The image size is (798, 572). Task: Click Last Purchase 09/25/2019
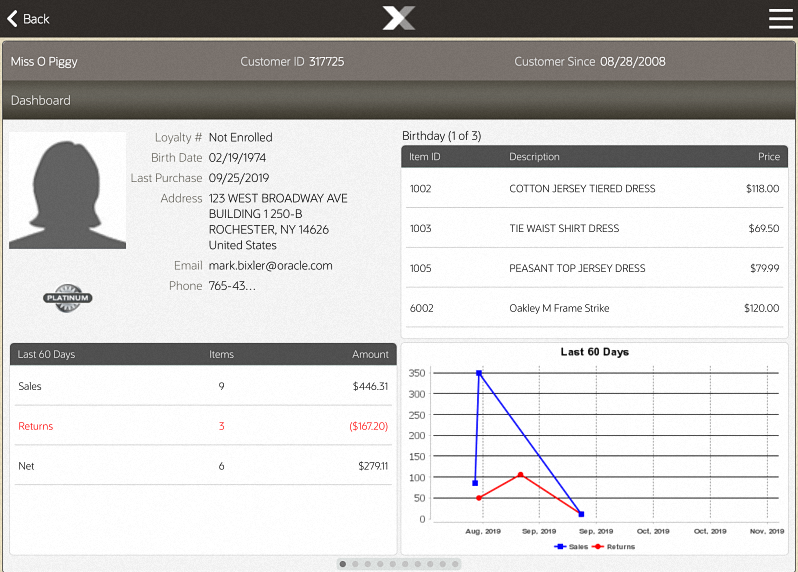(239, 178)
